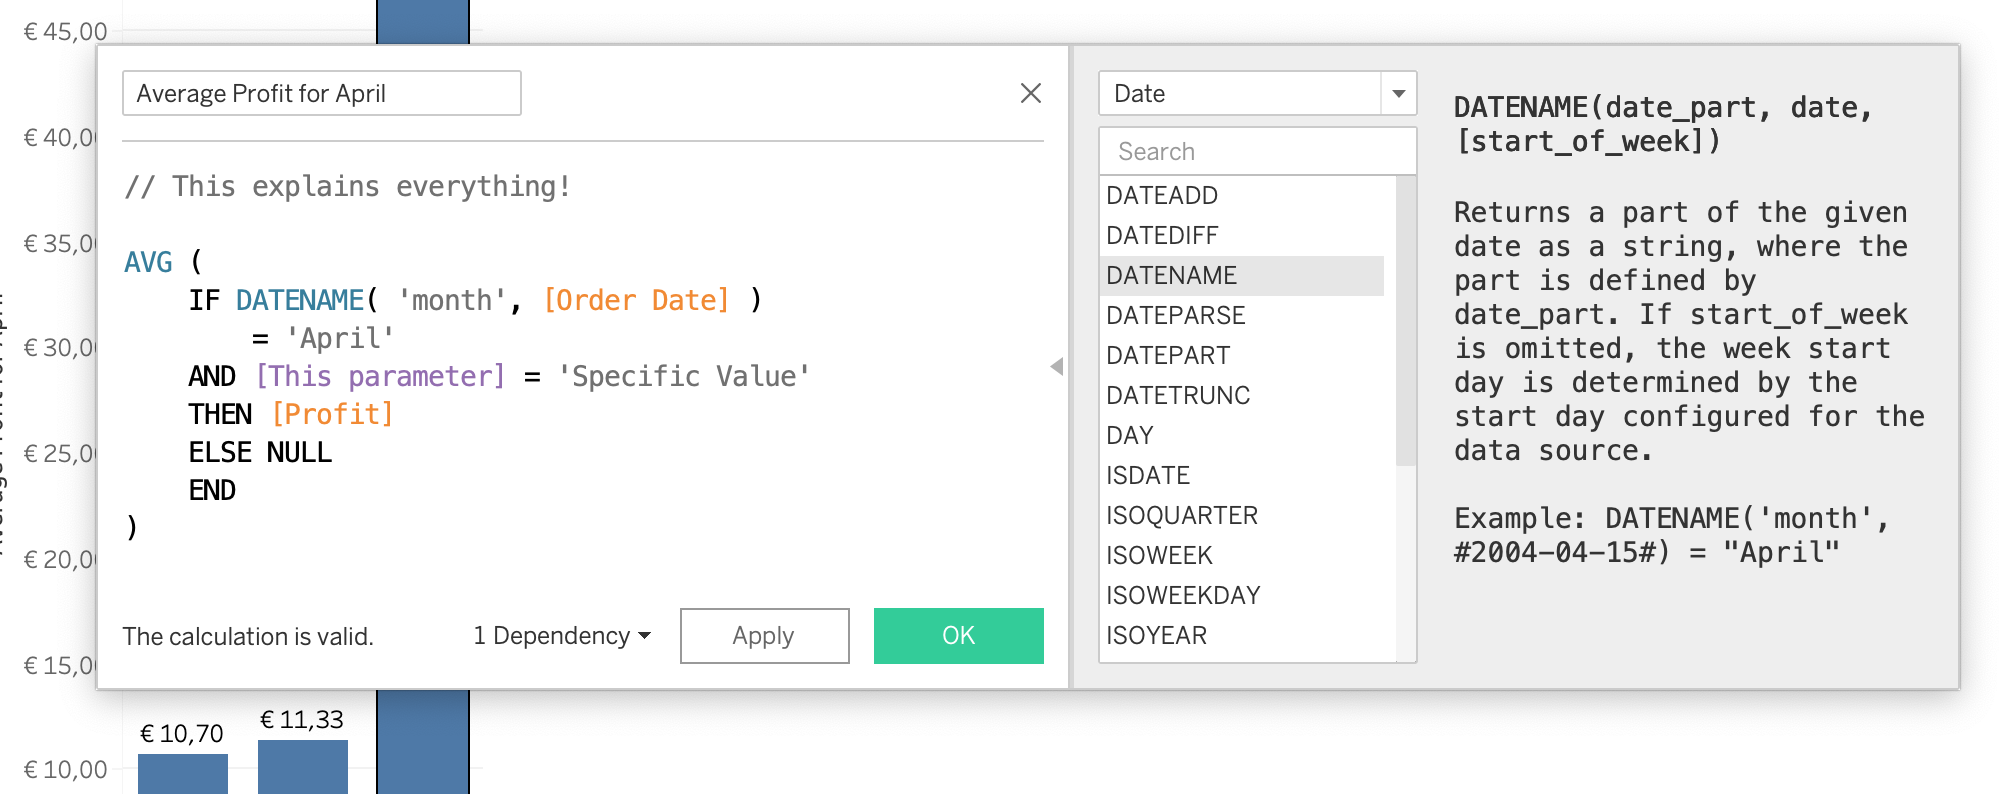The image size is (2006, 794).
Task: Edit the calculation name field
Action: point(321,94)
